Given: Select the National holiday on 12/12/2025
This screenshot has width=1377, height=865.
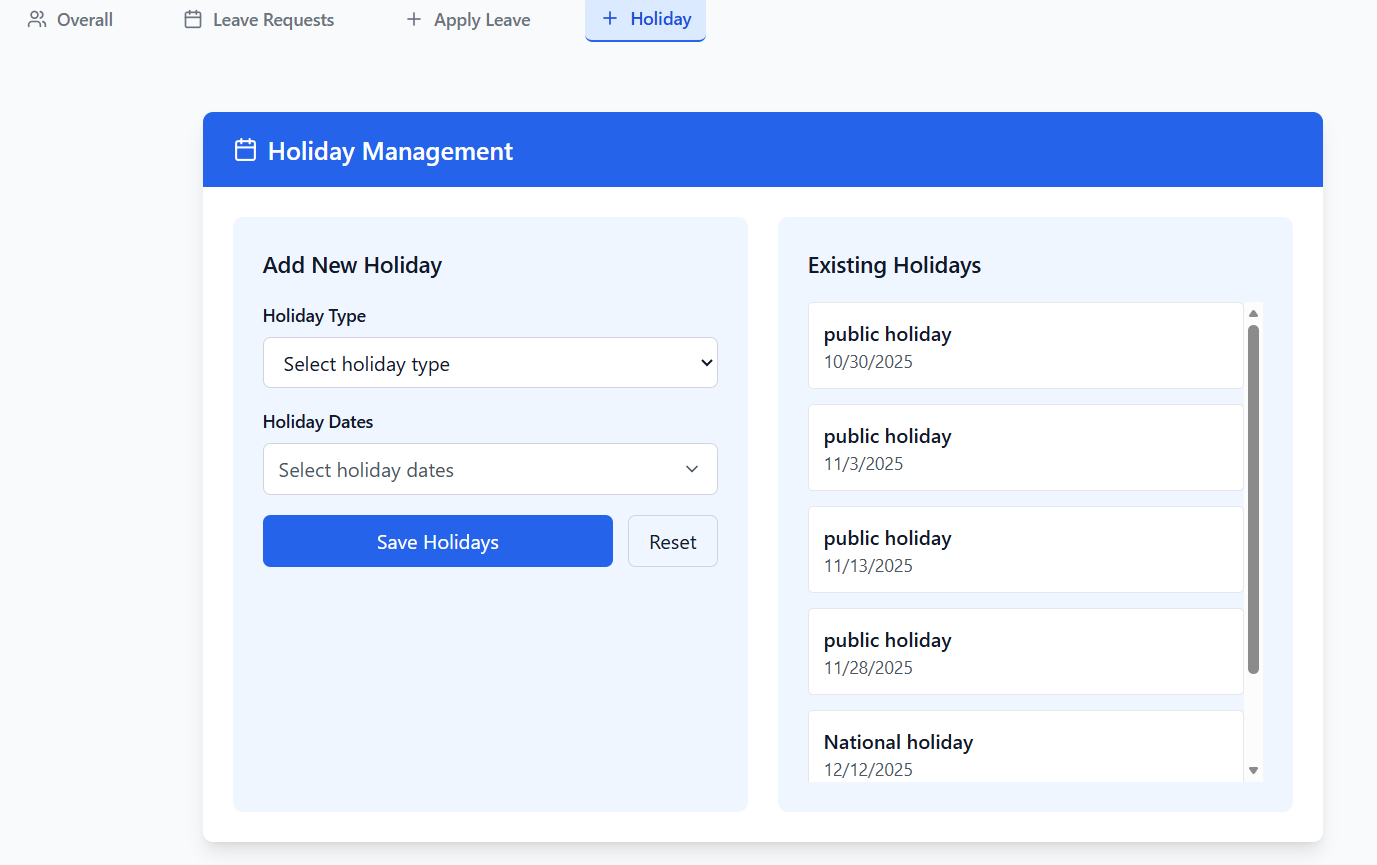Looking at the screenshot, I should tap(1025, 748).
